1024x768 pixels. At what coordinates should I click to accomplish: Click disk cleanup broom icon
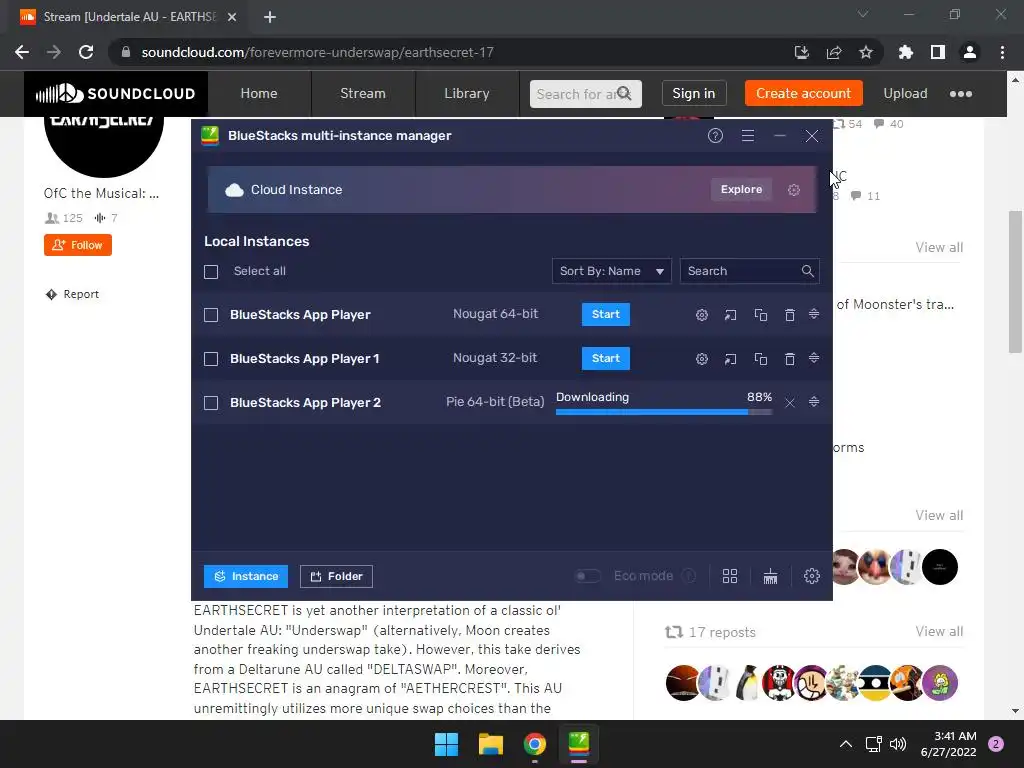pyautogui.click(x=771, y=576)
